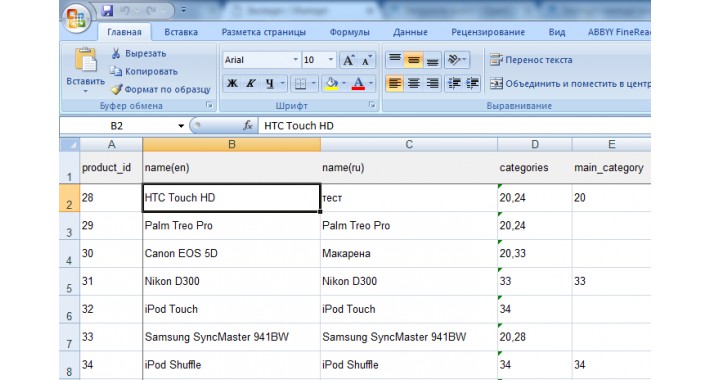Screen dimensions: 710x380
Task: Activate Формат по образцу format painter
Action: (x=161, y=89)
